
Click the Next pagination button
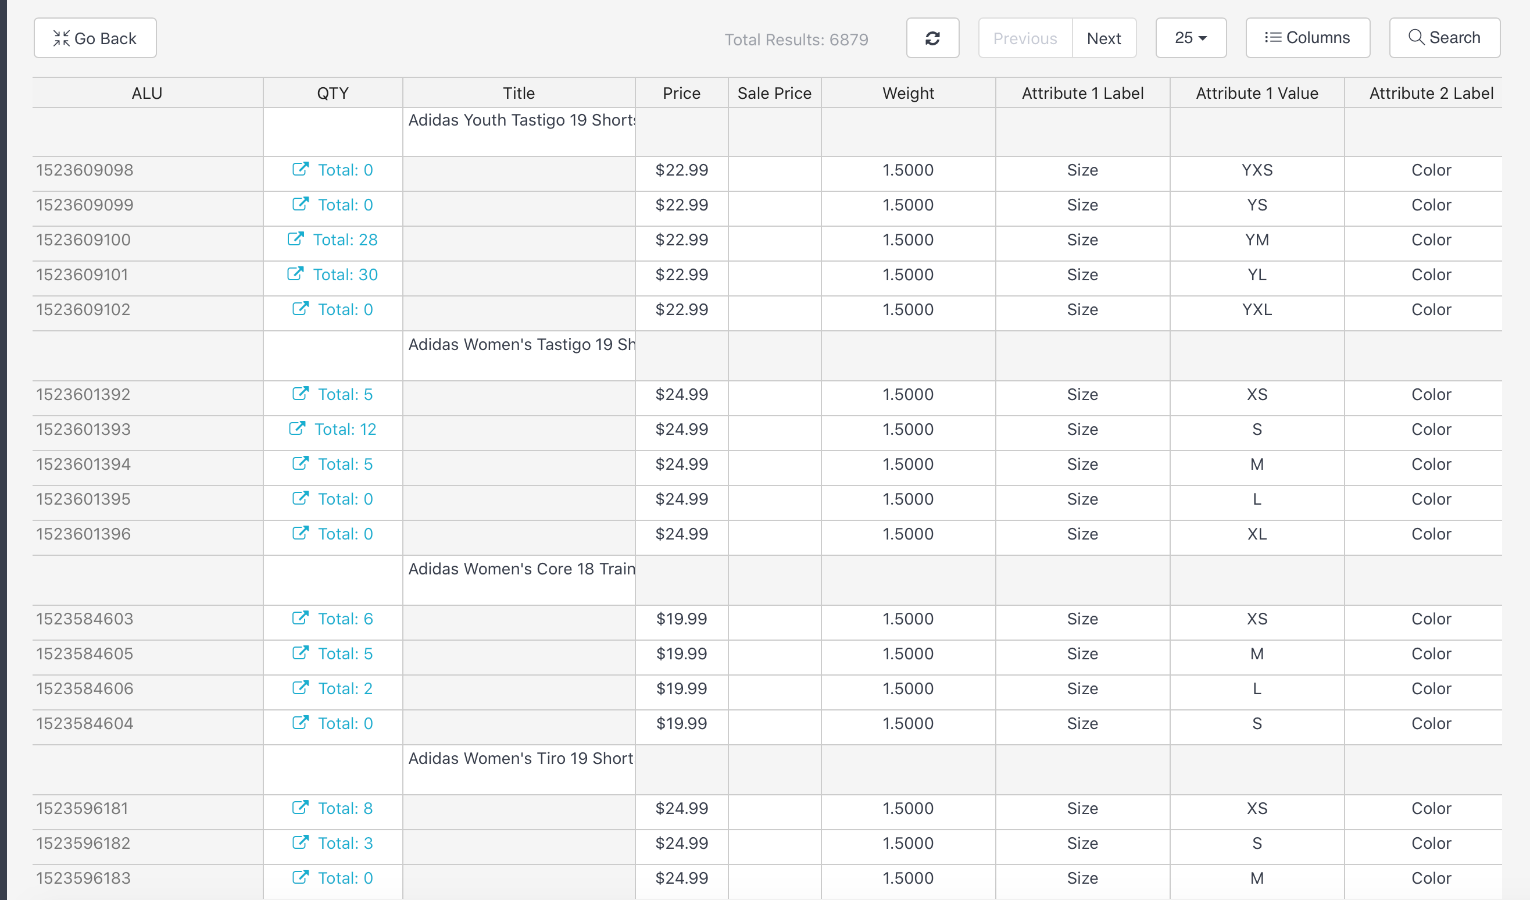click(x=1104, y=37)
